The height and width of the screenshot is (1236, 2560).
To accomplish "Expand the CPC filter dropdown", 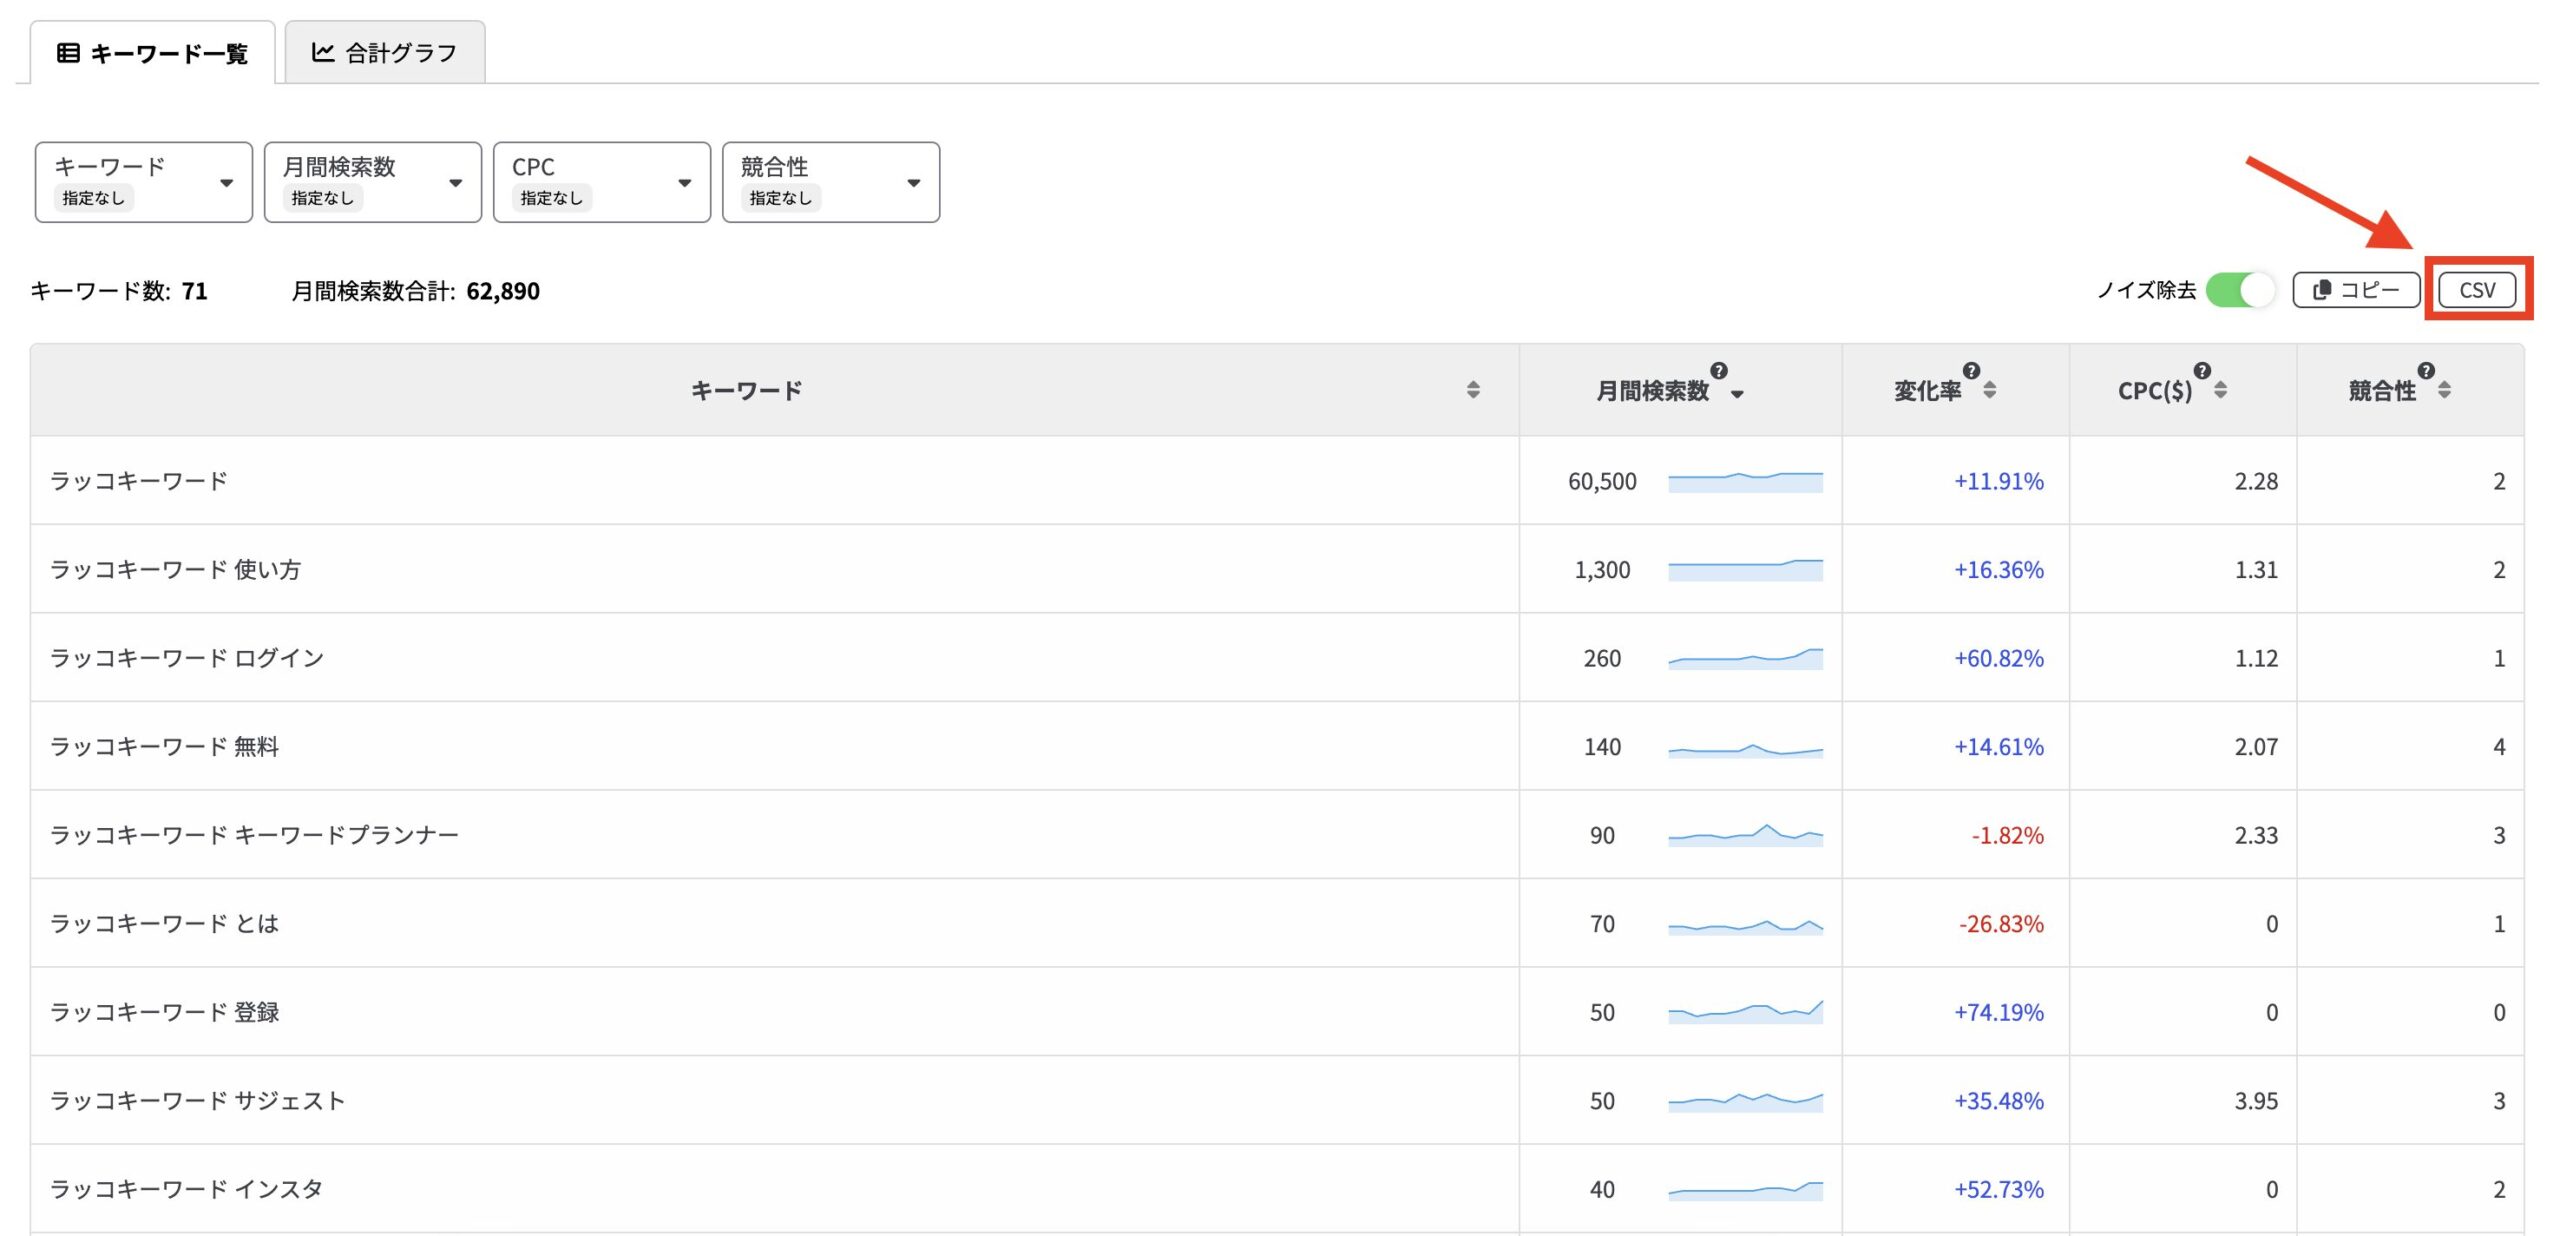I will [601, 182].
